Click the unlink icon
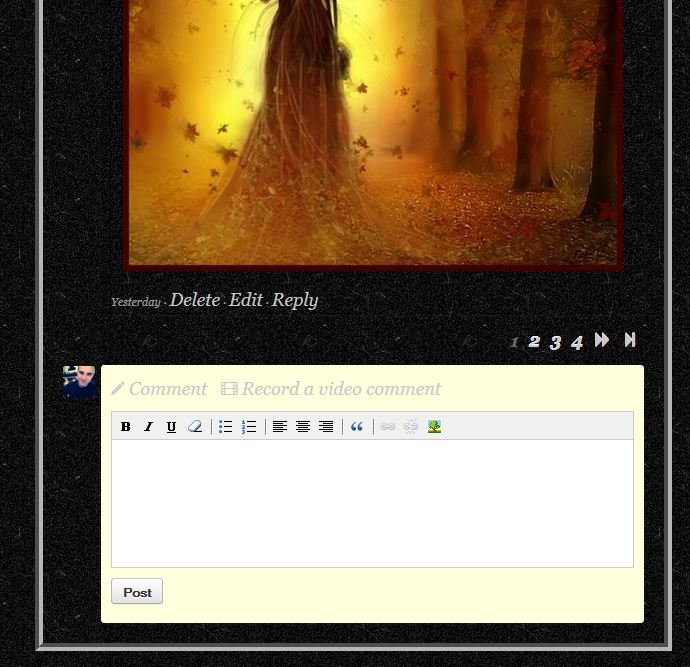Screen dimensions: 690x667 411,426
